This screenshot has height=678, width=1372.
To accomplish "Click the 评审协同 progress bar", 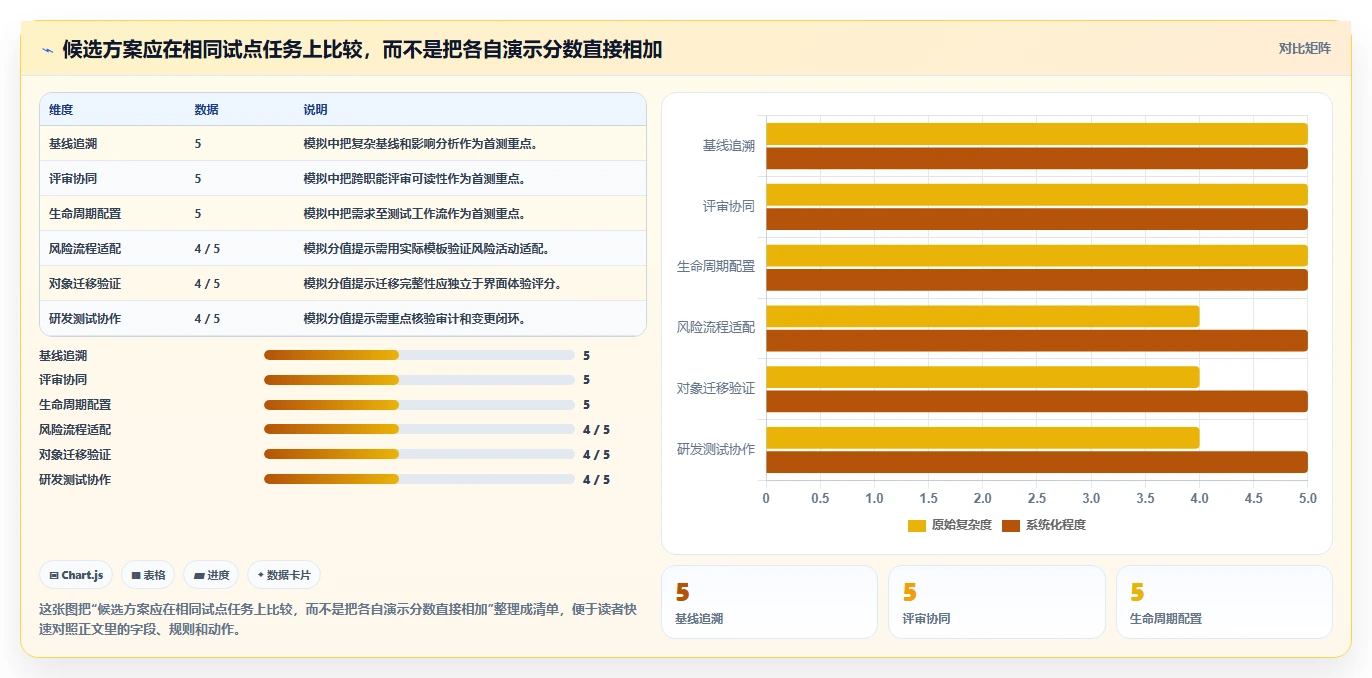I will click(x=419, y=380).
